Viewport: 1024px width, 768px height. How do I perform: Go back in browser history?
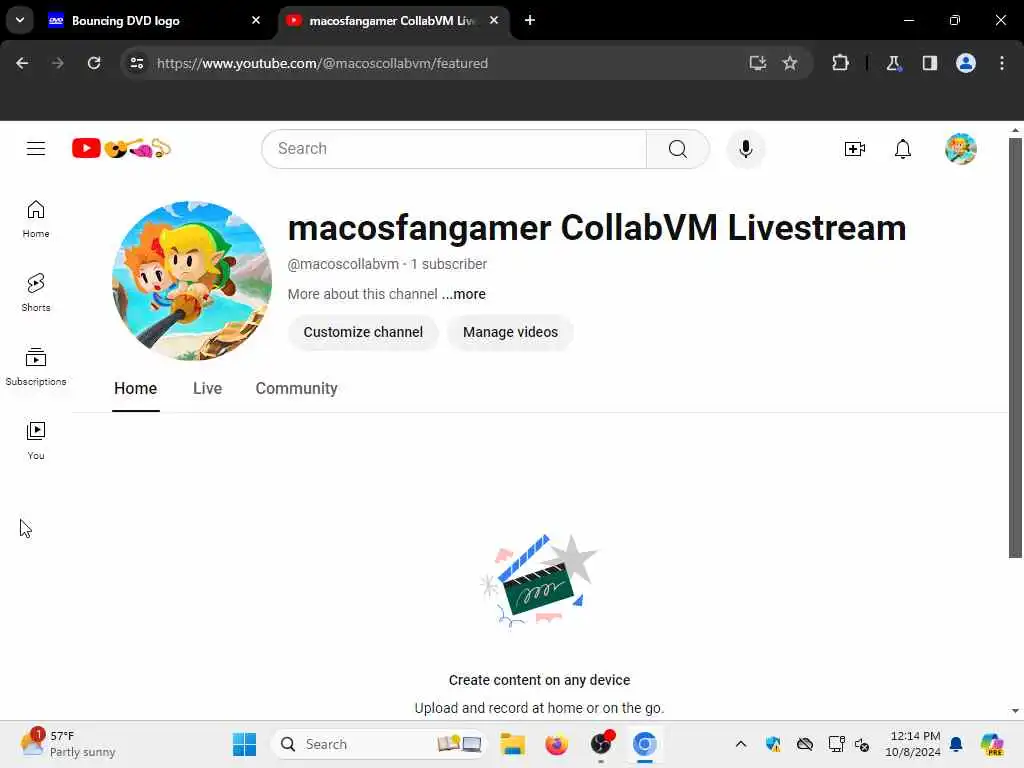(x=22, y=63)
